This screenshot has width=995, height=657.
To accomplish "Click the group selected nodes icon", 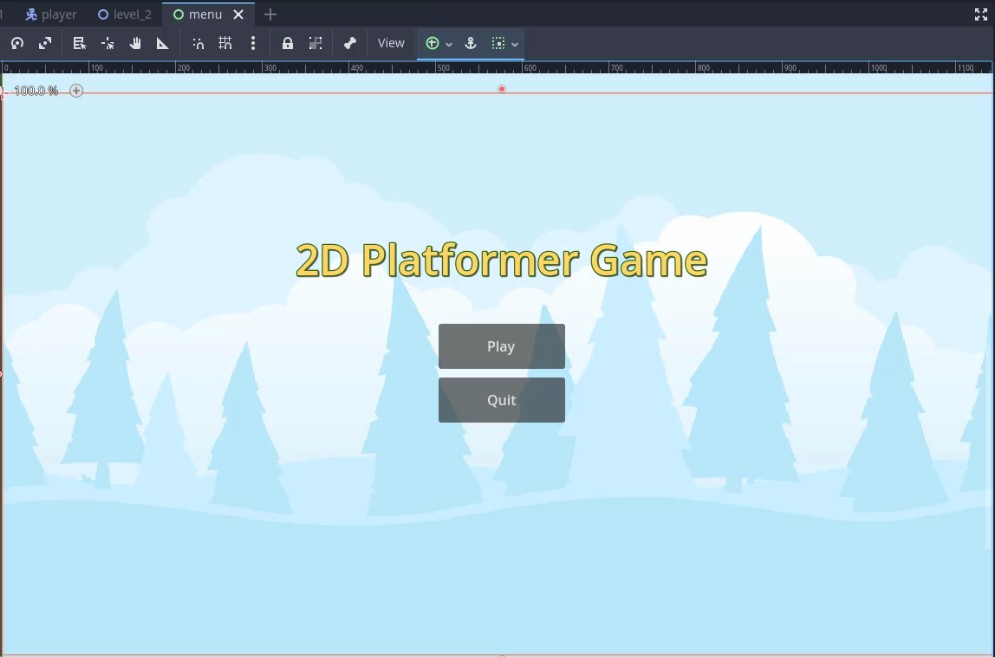I will [x=315, y=43].
